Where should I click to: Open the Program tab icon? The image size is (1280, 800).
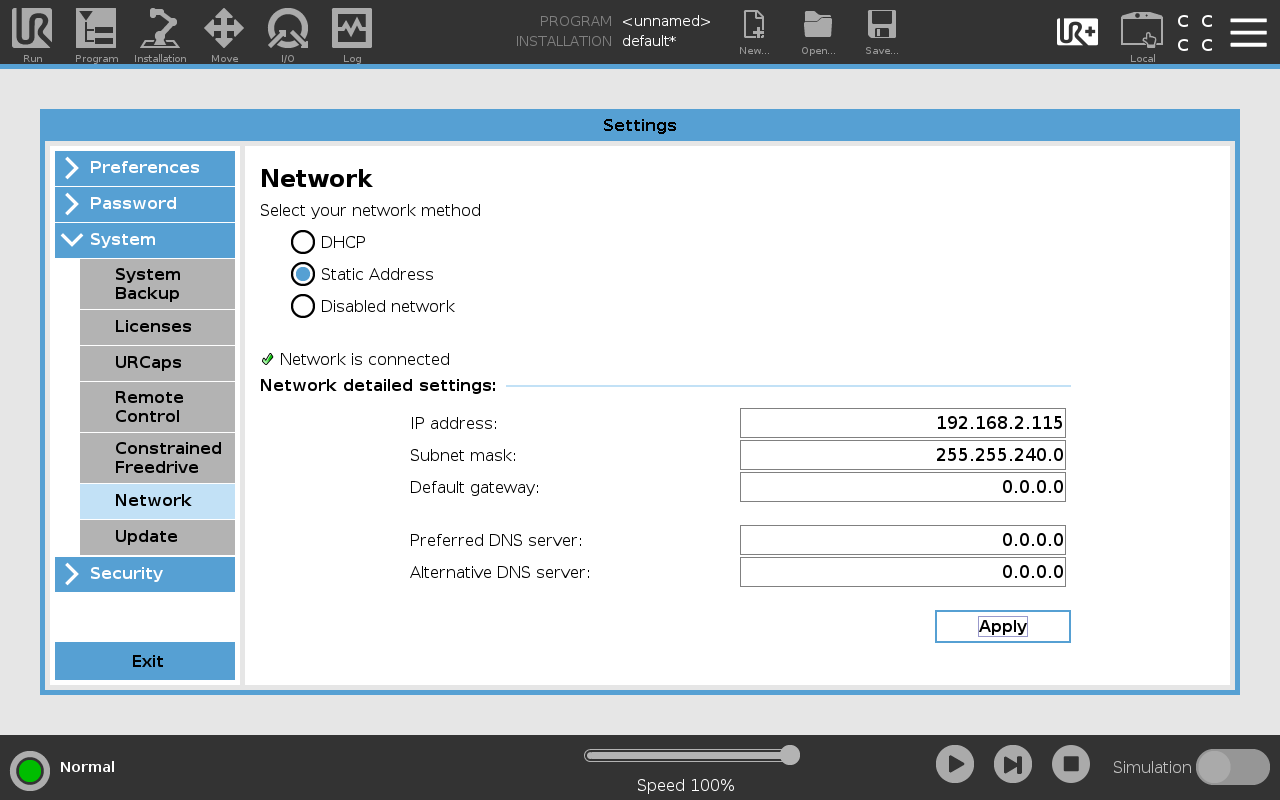point(96,29)
